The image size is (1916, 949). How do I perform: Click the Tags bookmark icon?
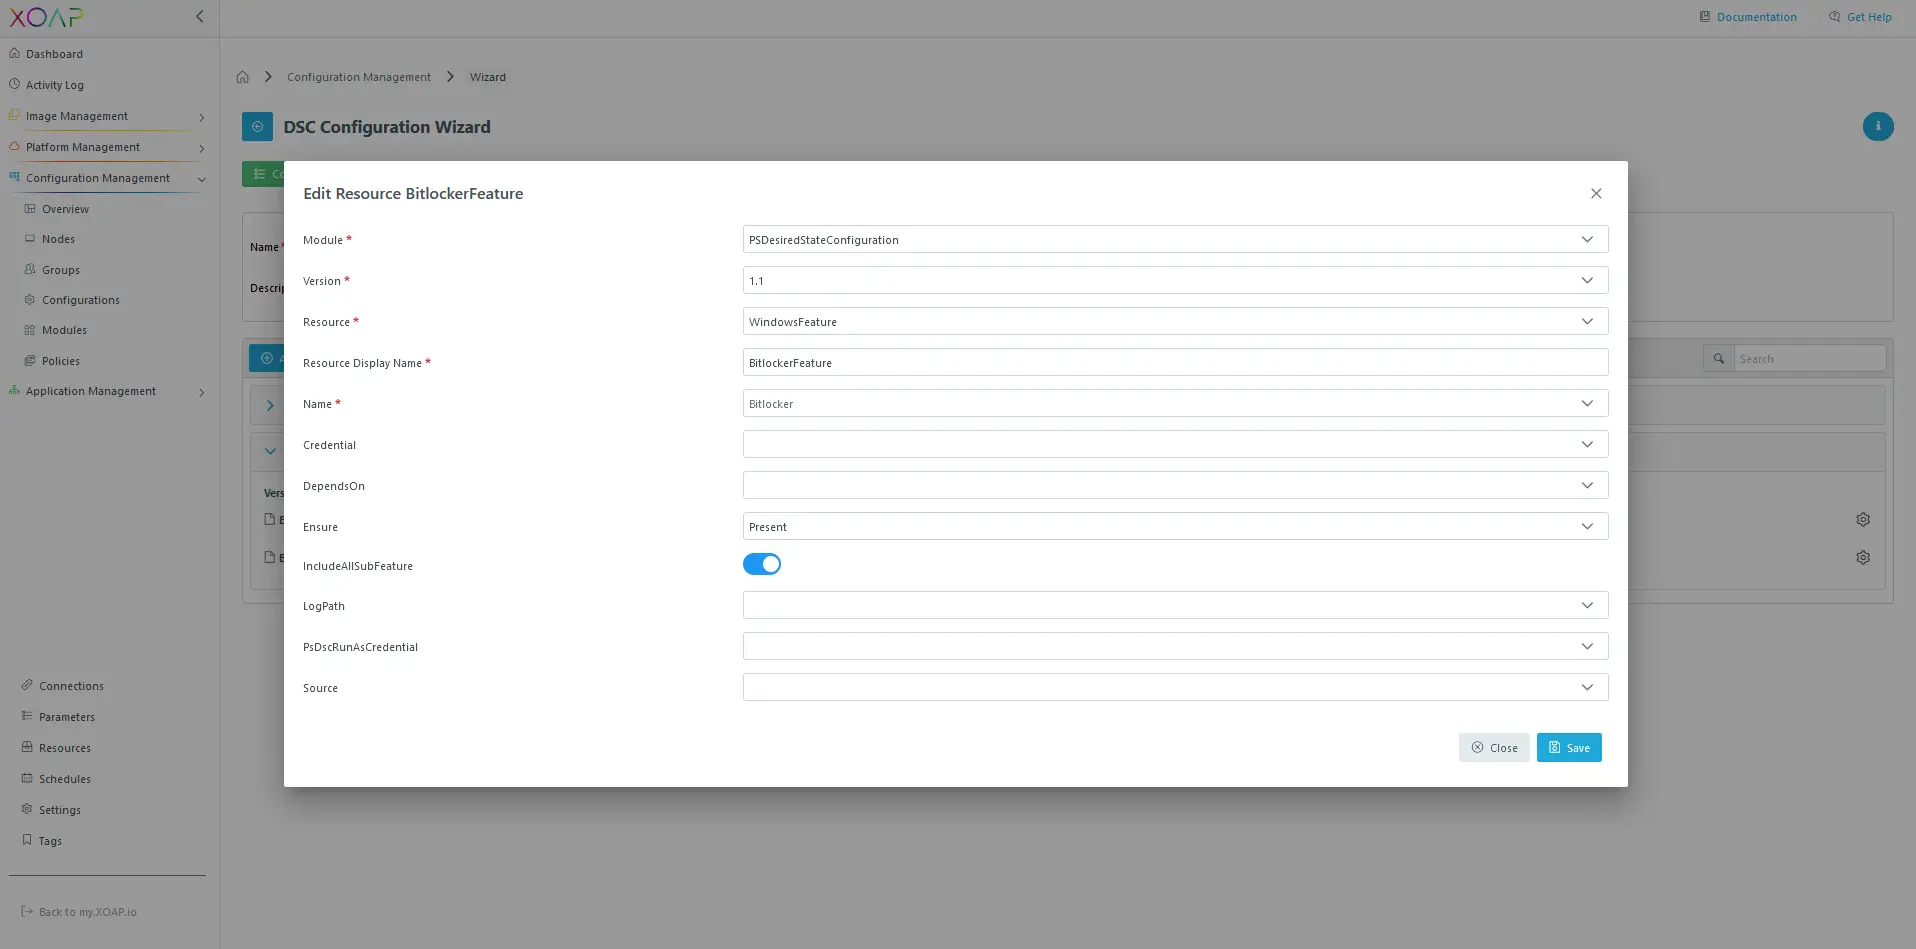coord(27,840)
